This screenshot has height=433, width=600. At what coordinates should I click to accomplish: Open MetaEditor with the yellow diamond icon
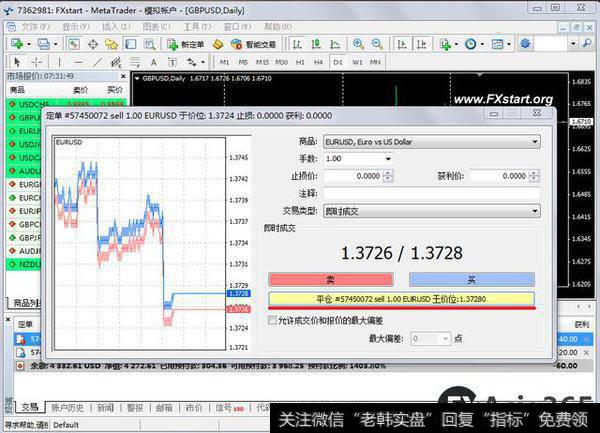click(x=218, y=44)
